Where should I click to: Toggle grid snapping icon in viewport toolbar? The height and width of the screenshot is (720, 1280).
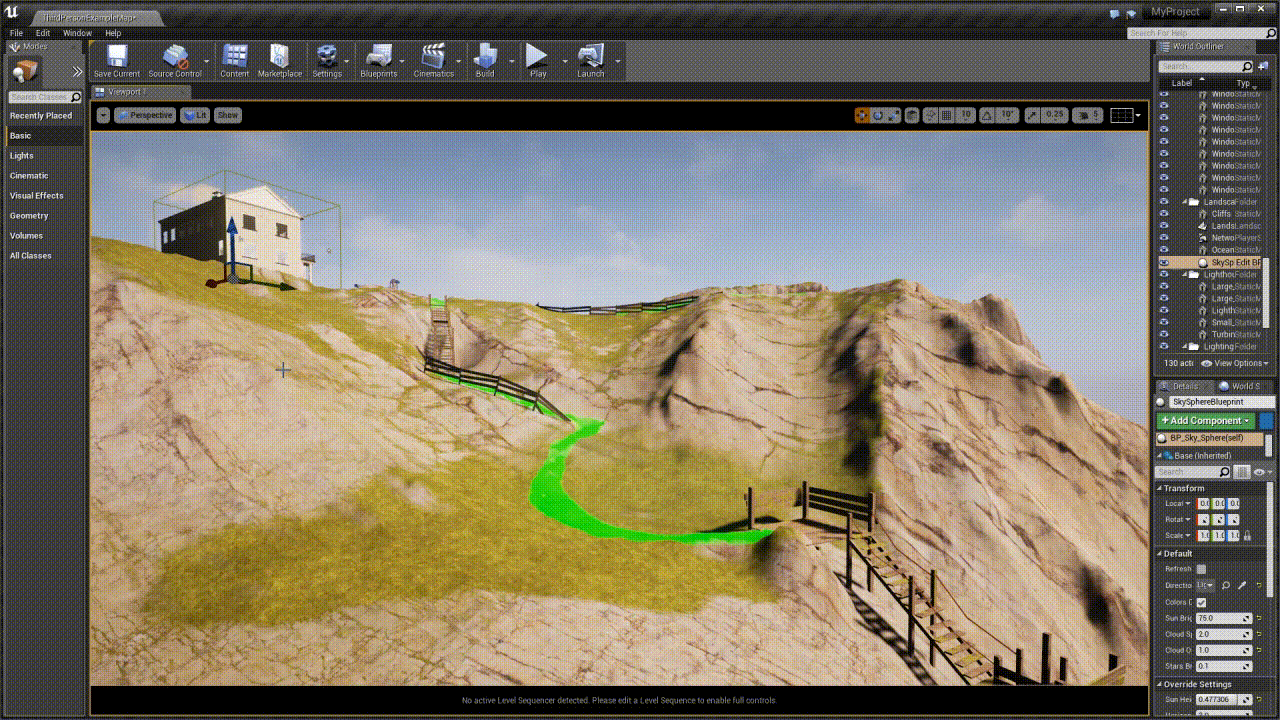coord(946,115)
